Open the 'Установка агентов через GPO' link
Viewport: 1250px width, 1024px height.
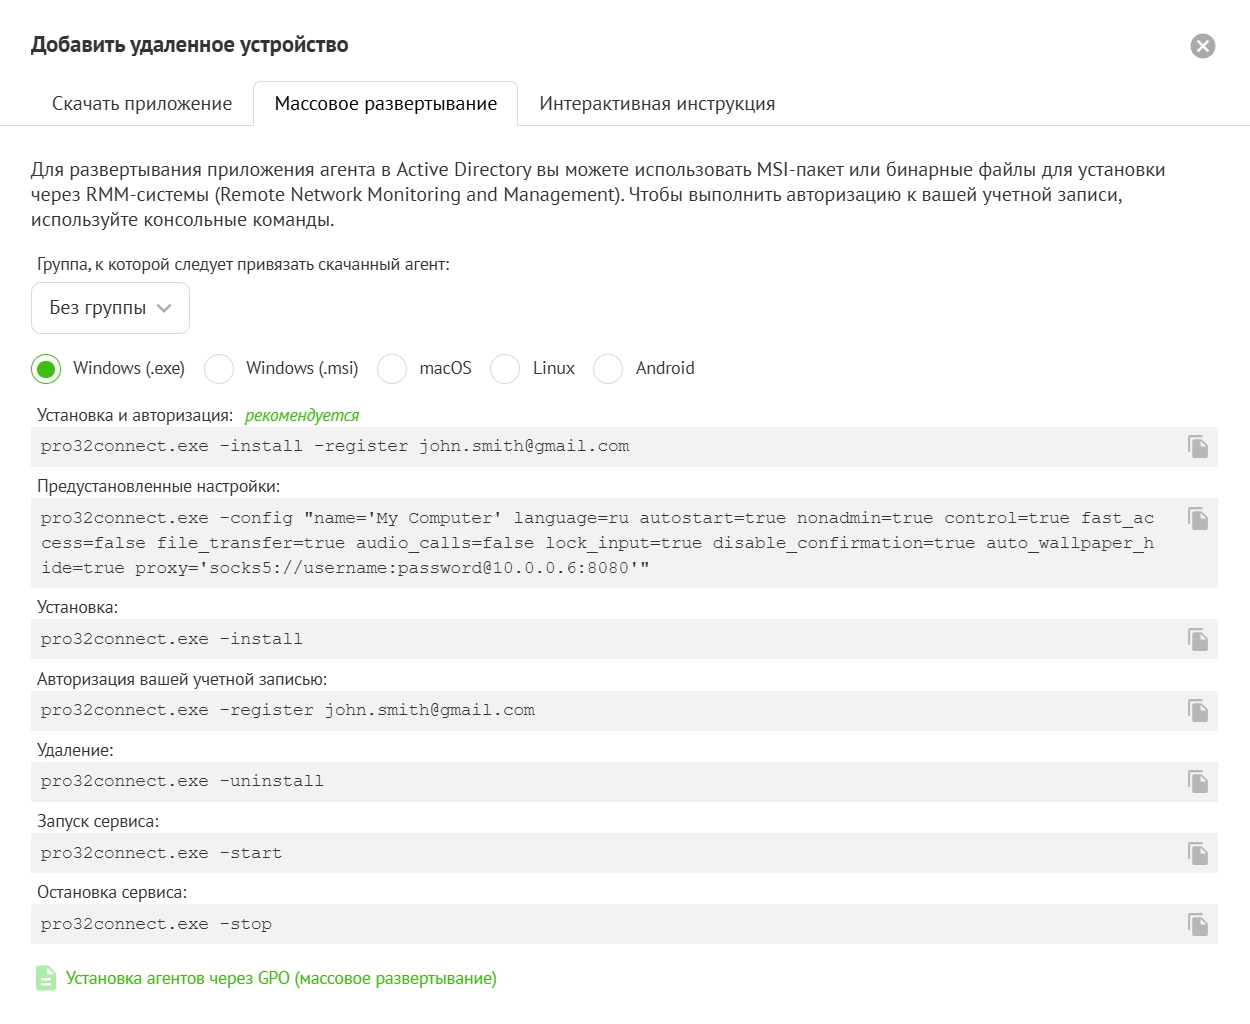(281, 978)
